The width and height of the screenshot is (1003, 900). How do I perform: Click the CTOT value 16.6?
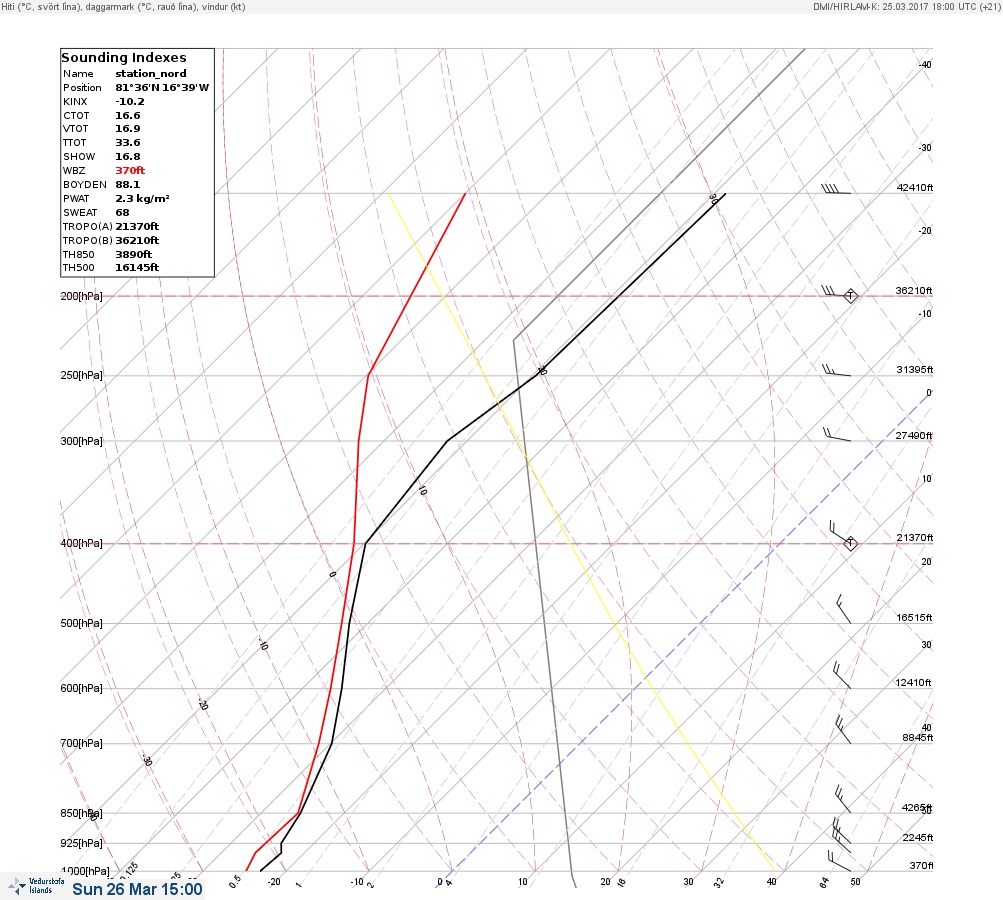tap(128, 116)
